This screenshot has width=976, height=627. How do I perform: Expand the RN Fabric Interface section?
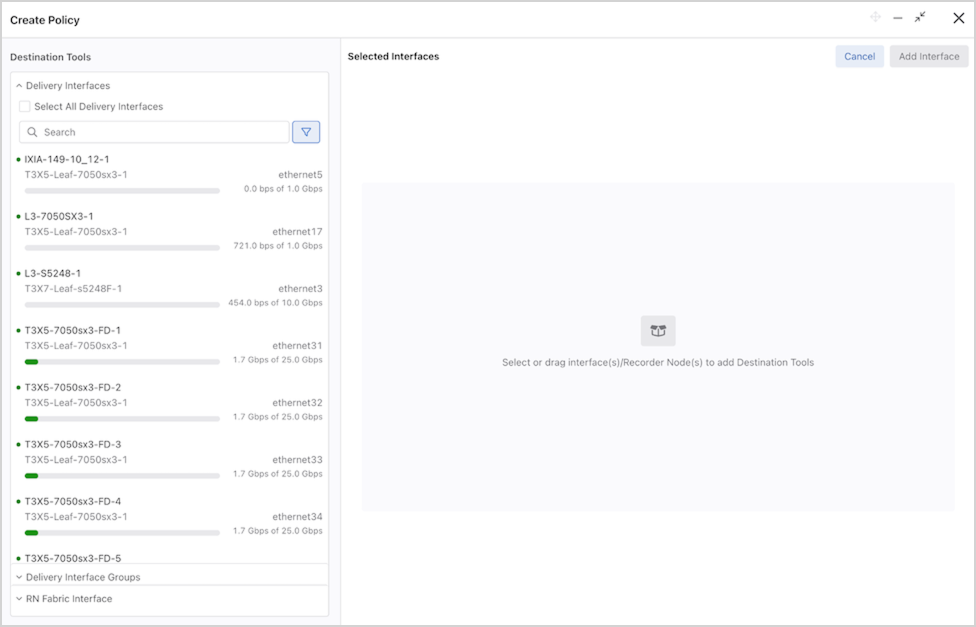click(19, 599)
